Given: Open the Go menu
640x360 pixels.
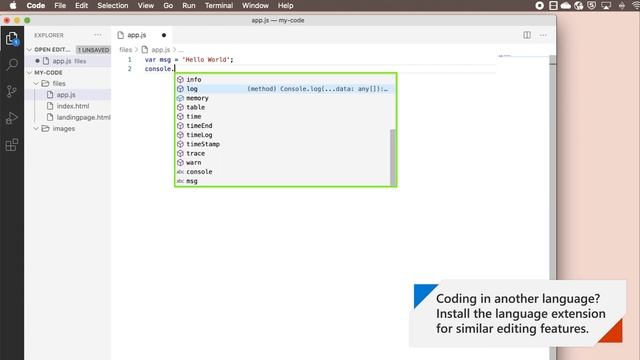Looking at the screenshot, I should point(168,5).
